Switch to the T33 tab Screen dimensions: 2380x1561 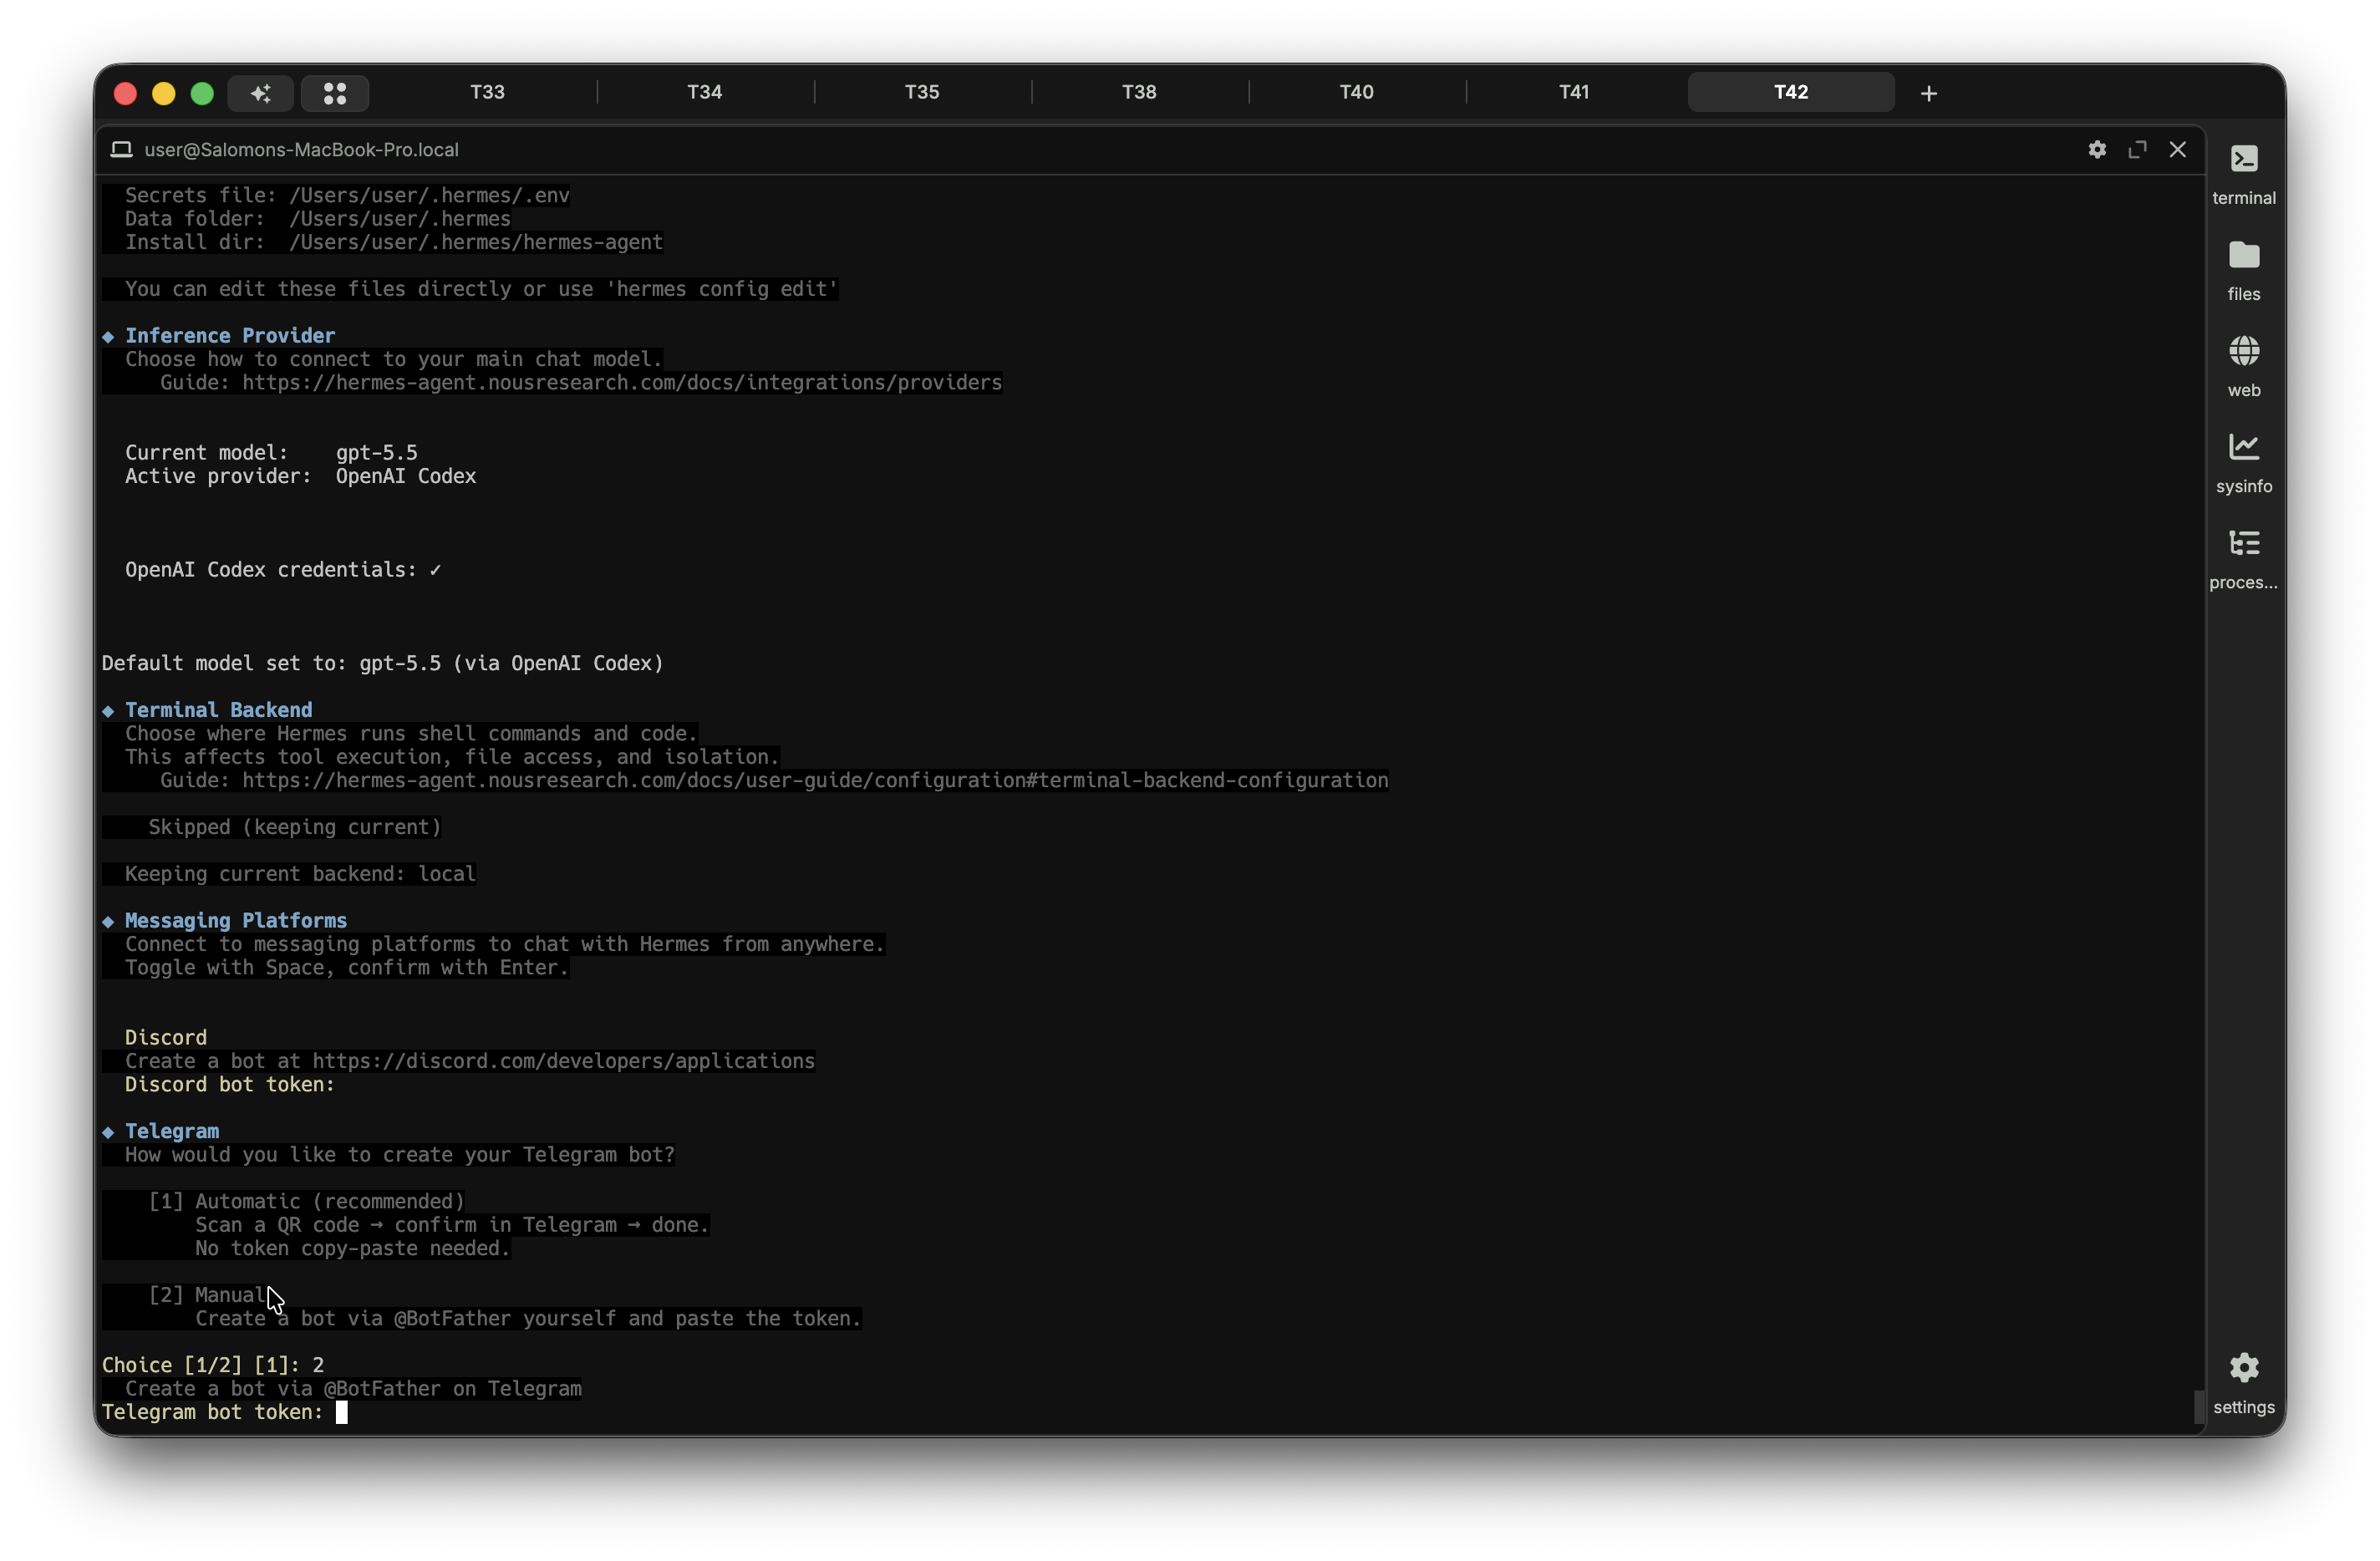tap(487, 92)
